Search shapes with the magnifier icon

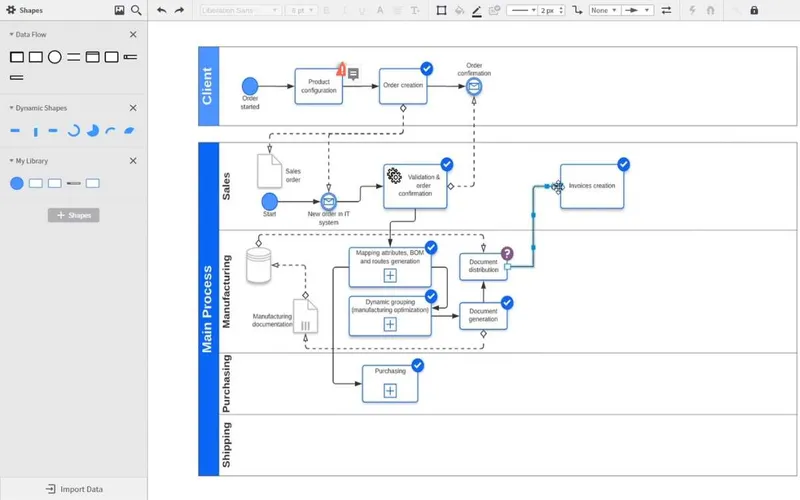(136, 10)
